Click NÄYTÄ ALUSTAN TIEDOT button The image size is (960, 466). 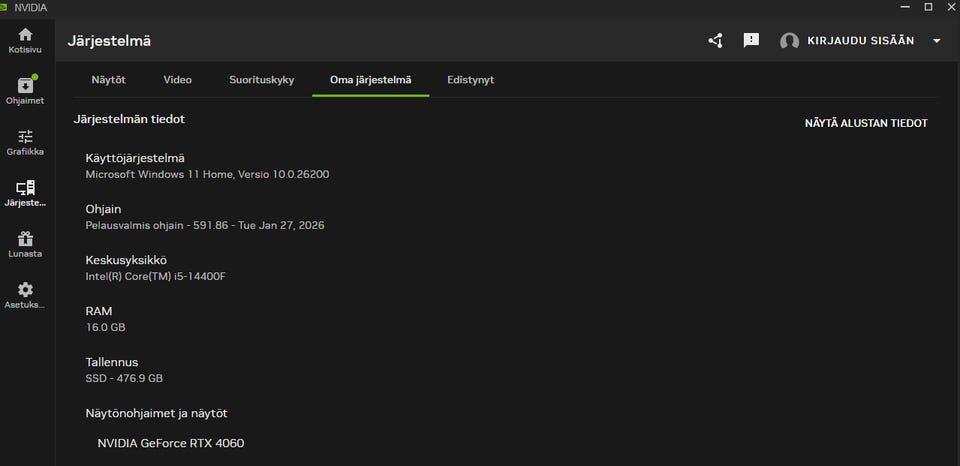point(866,123)
